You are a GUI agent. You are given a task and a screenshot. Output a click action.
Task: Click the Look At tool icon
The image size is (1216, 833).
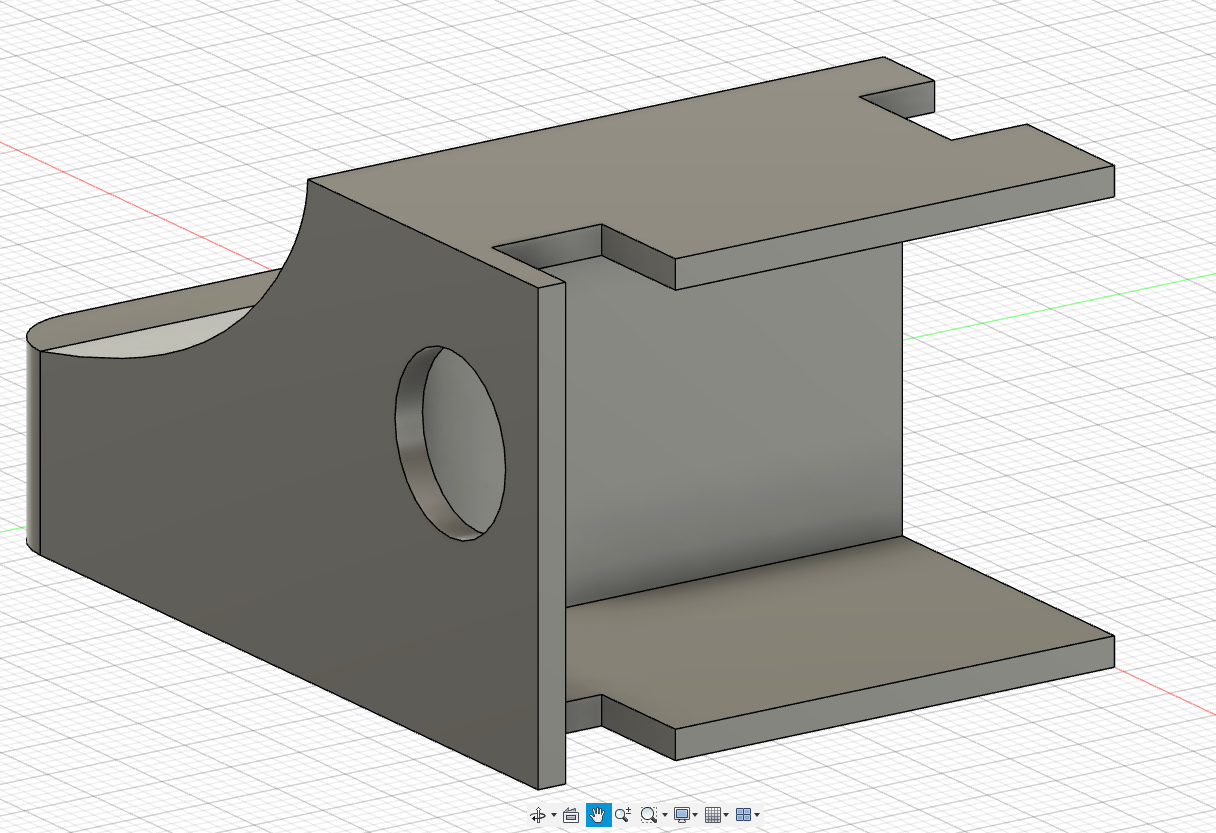[571, 814]
